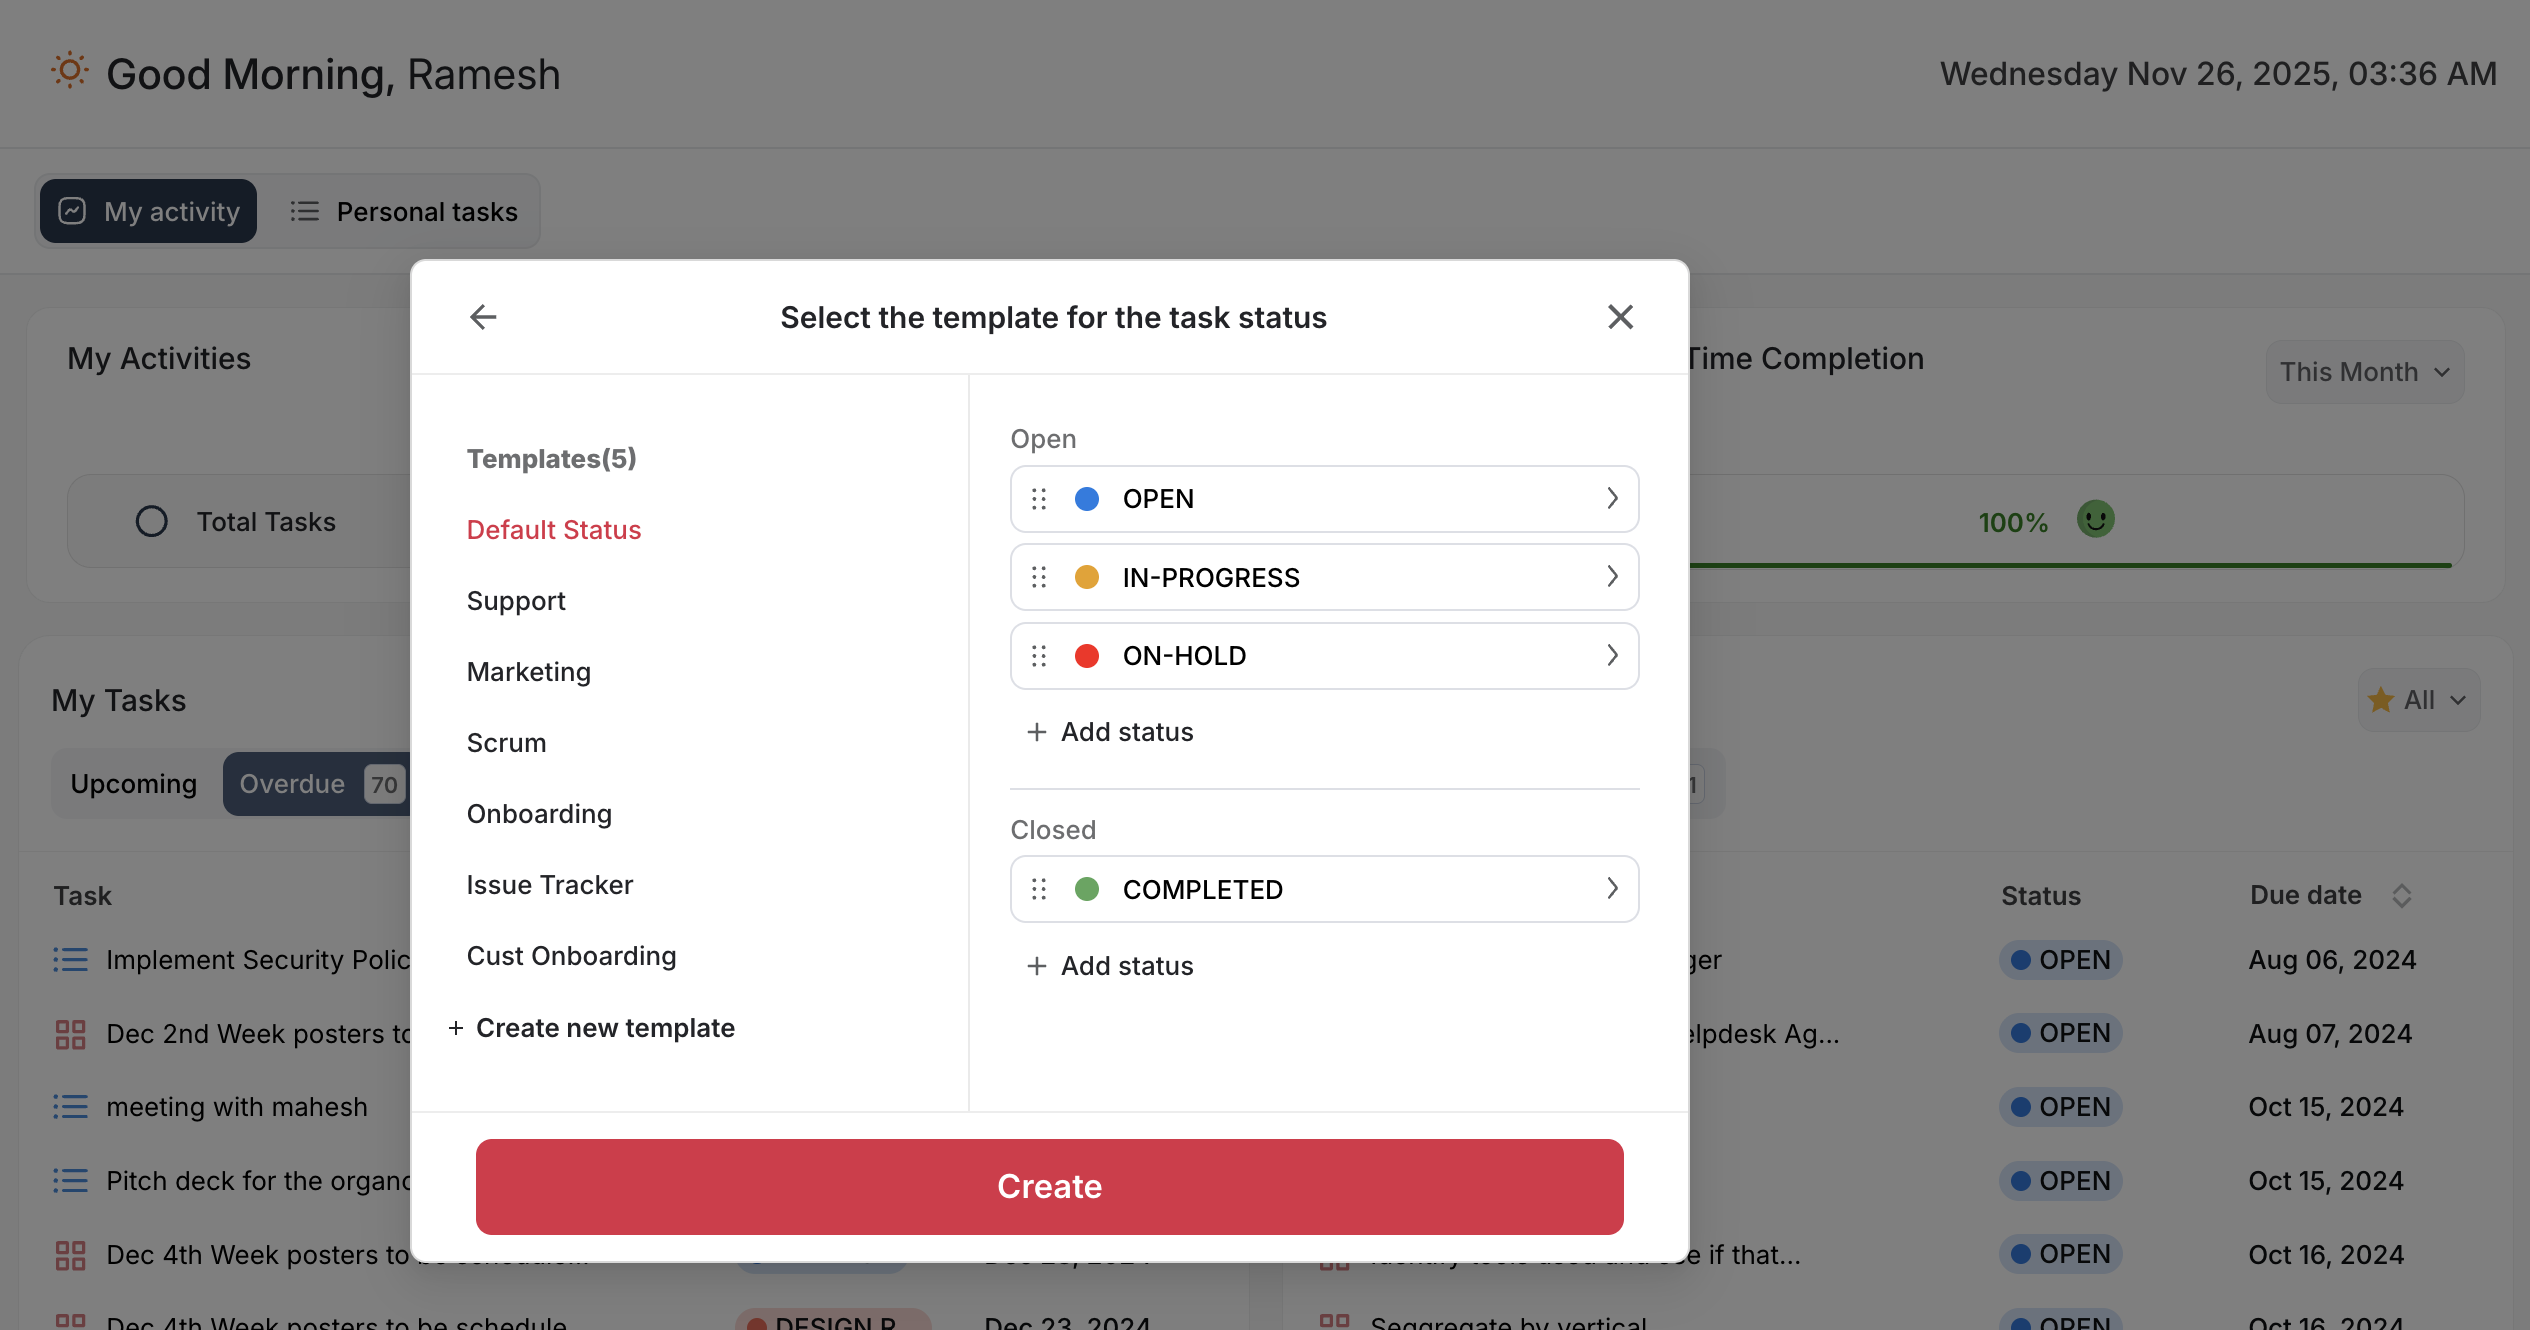Click the blue OPEN status color dot
Viewport: 2530px width, 1330px height.
coord(1087,499)
